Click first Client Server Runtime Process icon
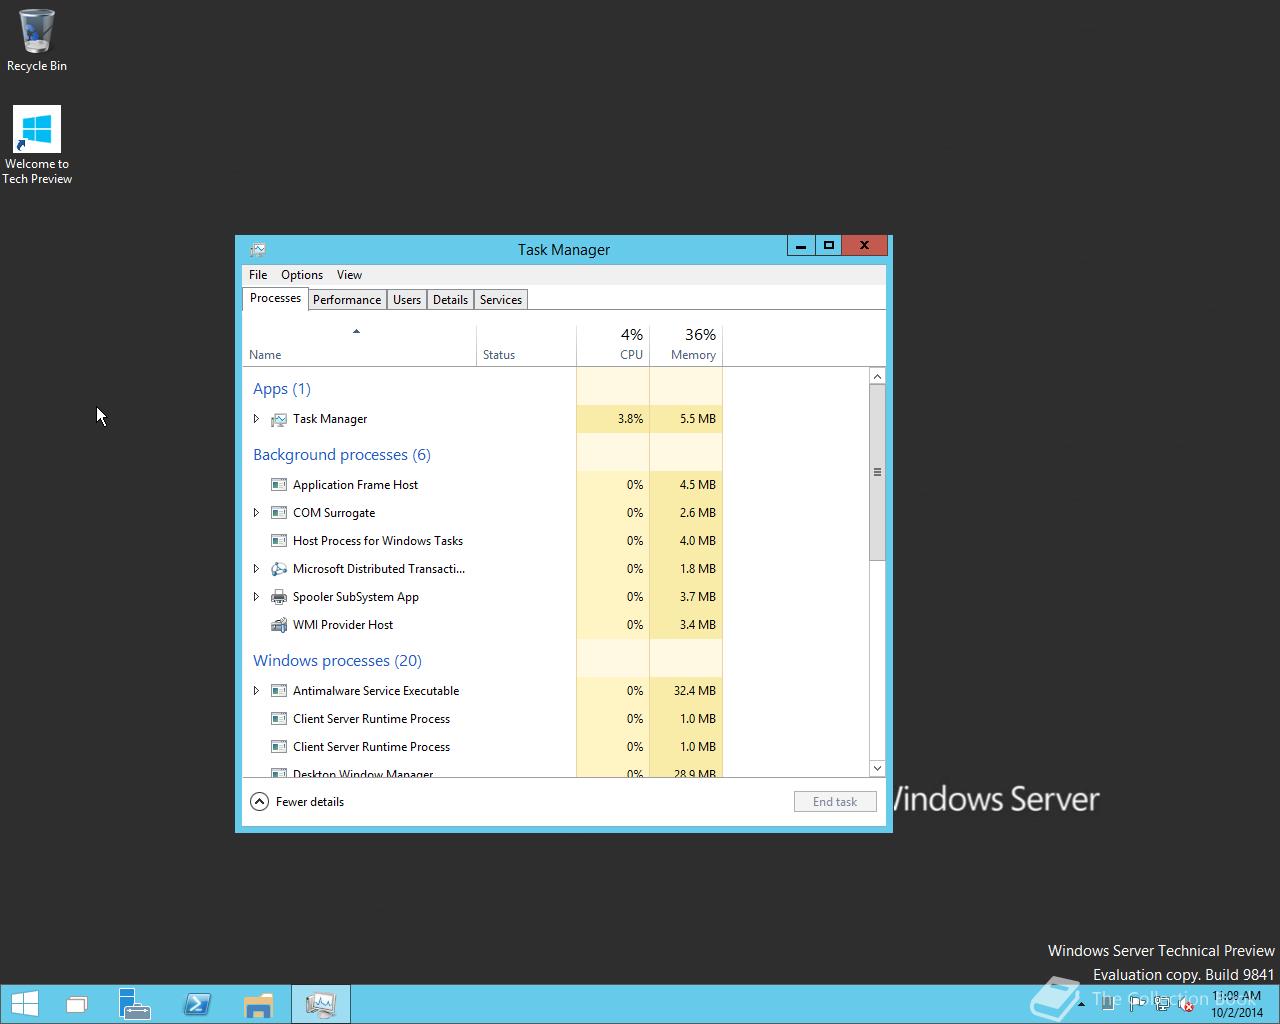1280x1024 pixels. 279,719
